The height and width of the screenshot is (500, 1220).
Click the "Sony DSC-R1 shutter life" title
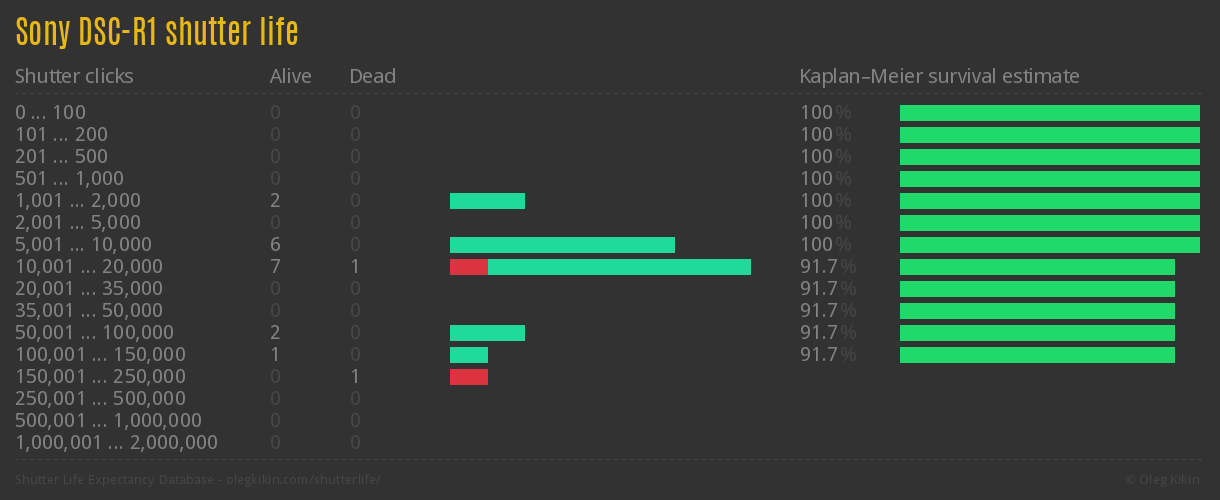(157, 32)
